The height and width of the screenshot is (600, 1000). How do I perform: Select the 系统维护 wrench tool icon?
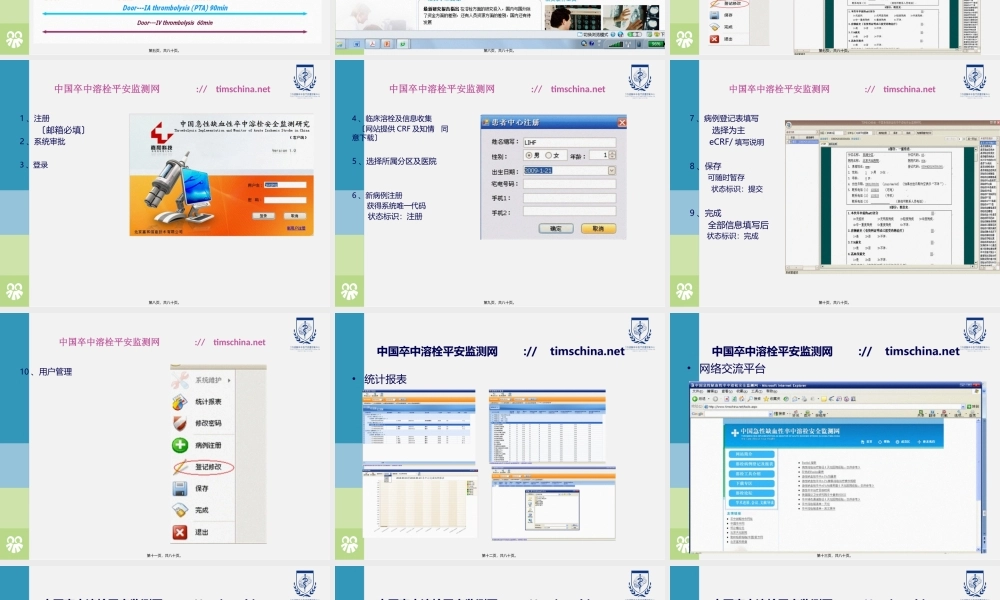click(x=178, y=379)
